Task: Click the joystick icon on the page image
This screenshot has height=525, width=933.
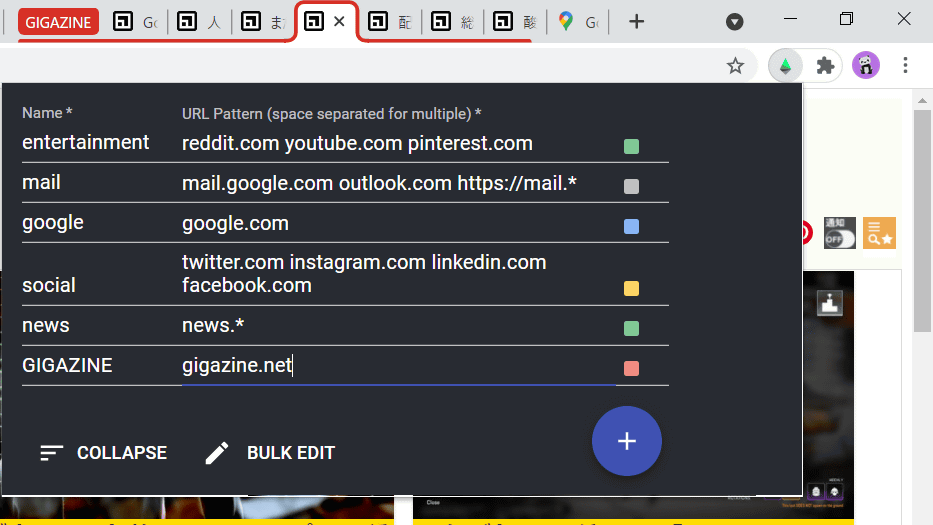Action: coord(829,303)
